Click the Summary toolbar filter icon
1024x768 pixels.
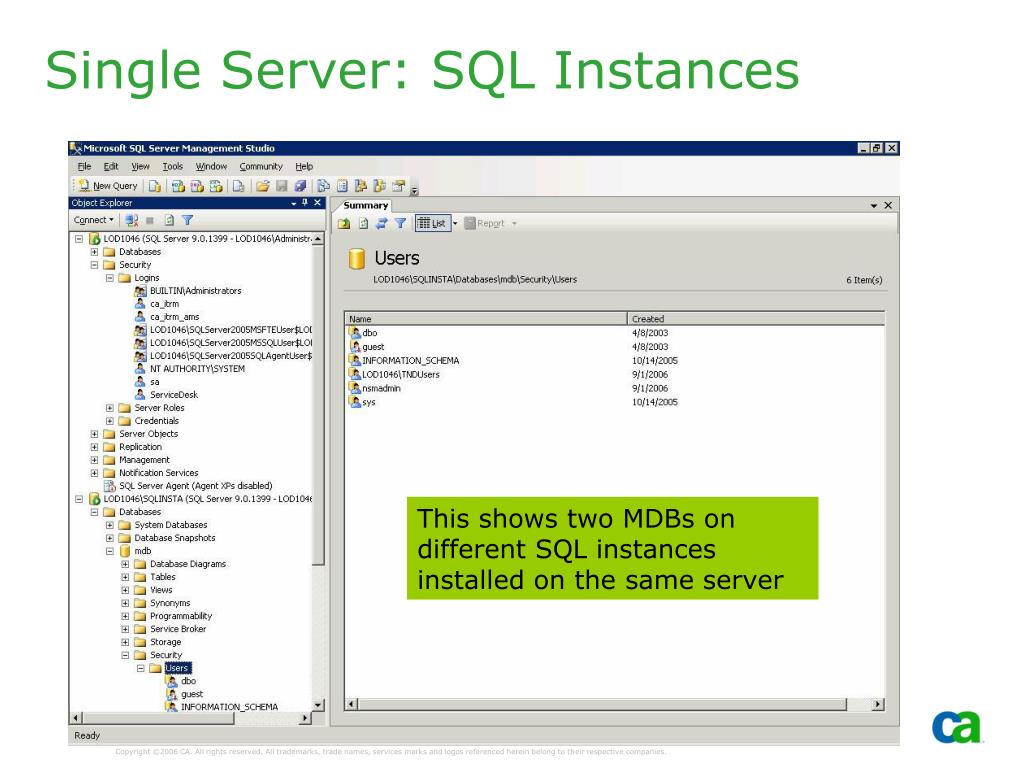[x=400, y=223]
